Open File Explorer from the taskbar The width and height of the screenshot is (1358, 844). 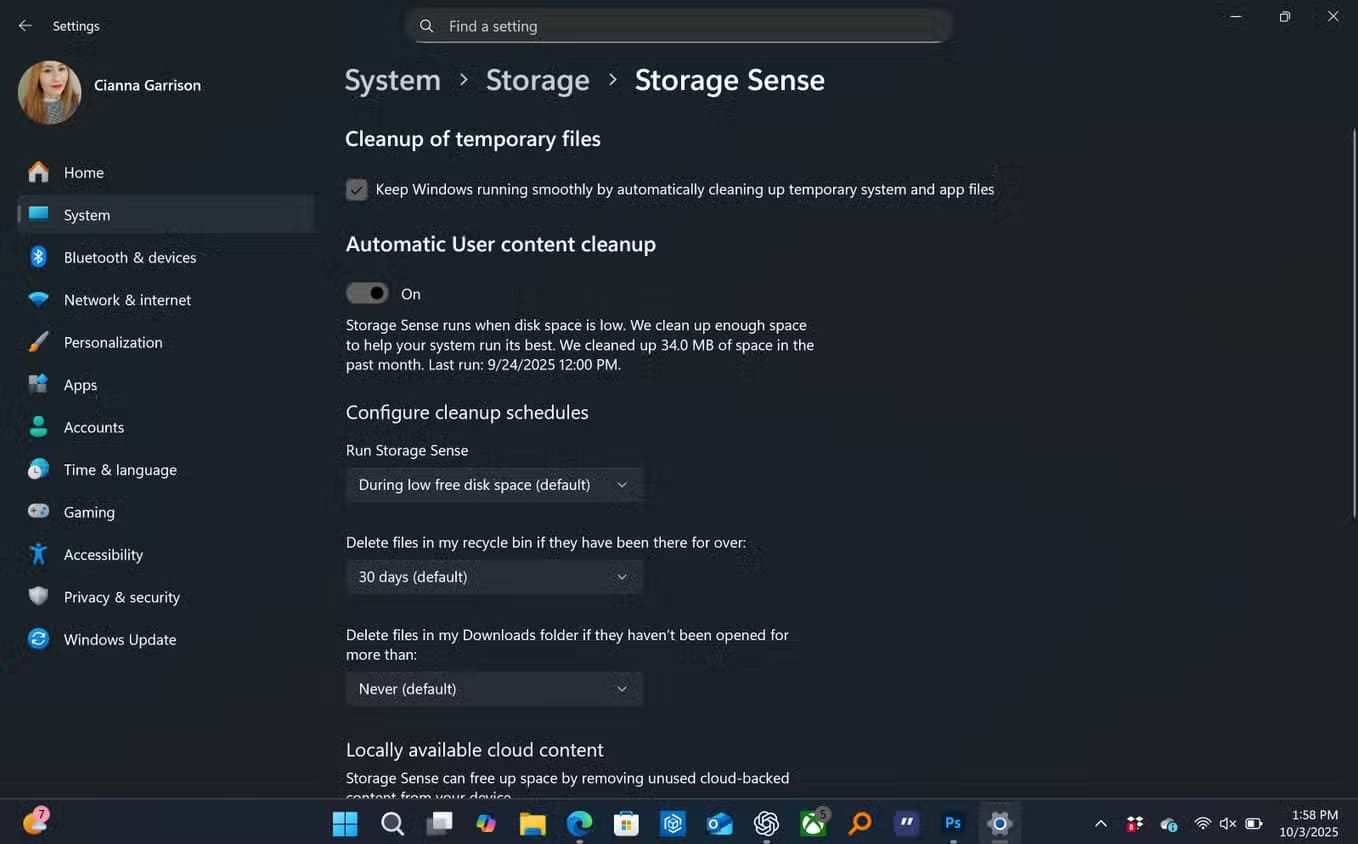[x=532, y=823]
